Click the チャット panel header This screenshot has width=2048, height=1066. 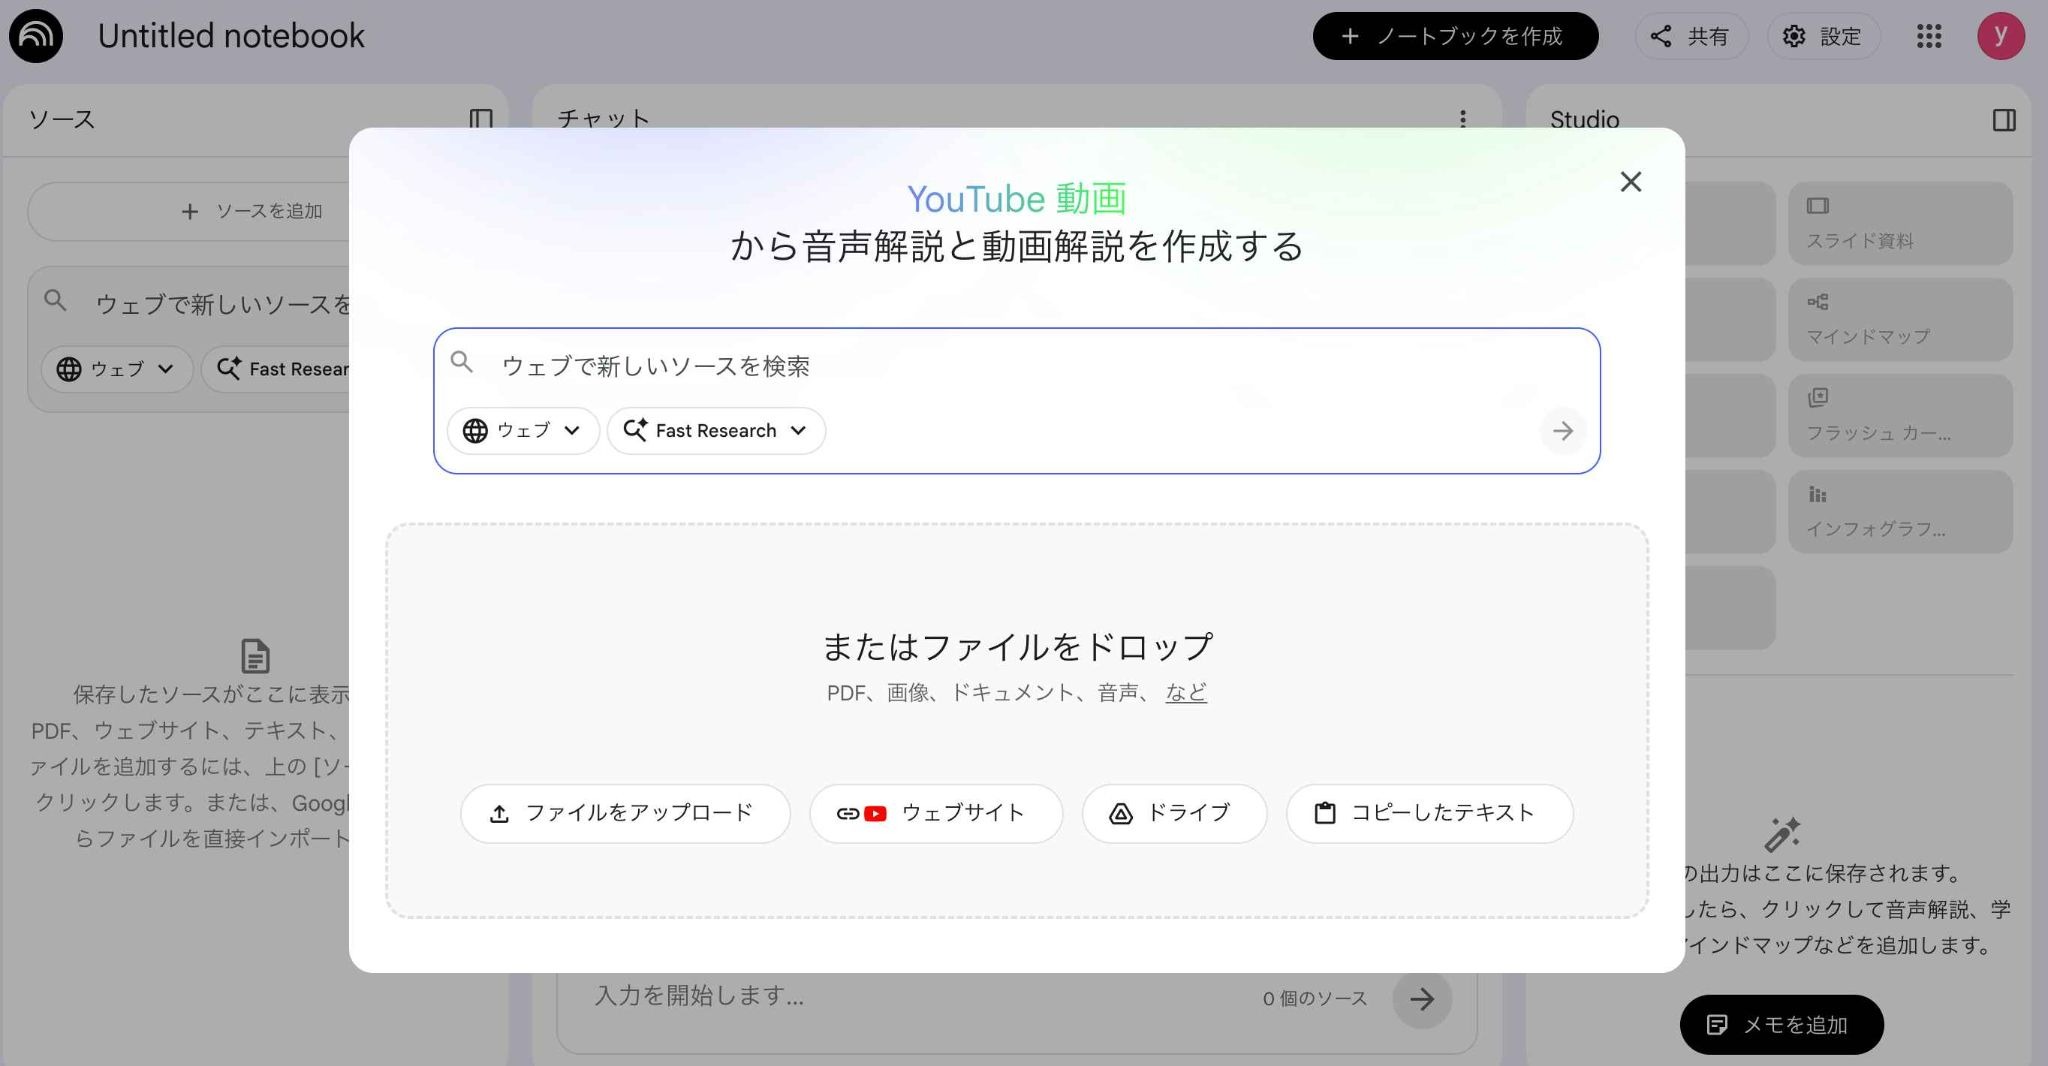coord(603,119)
